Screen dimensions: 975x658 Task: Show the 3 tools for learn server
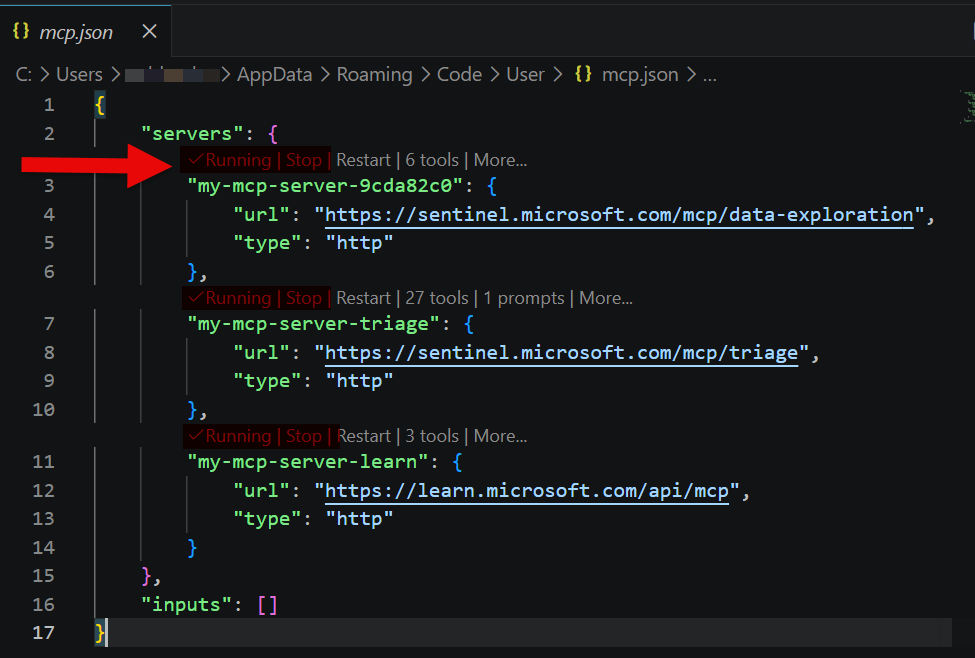click(432, 436)
